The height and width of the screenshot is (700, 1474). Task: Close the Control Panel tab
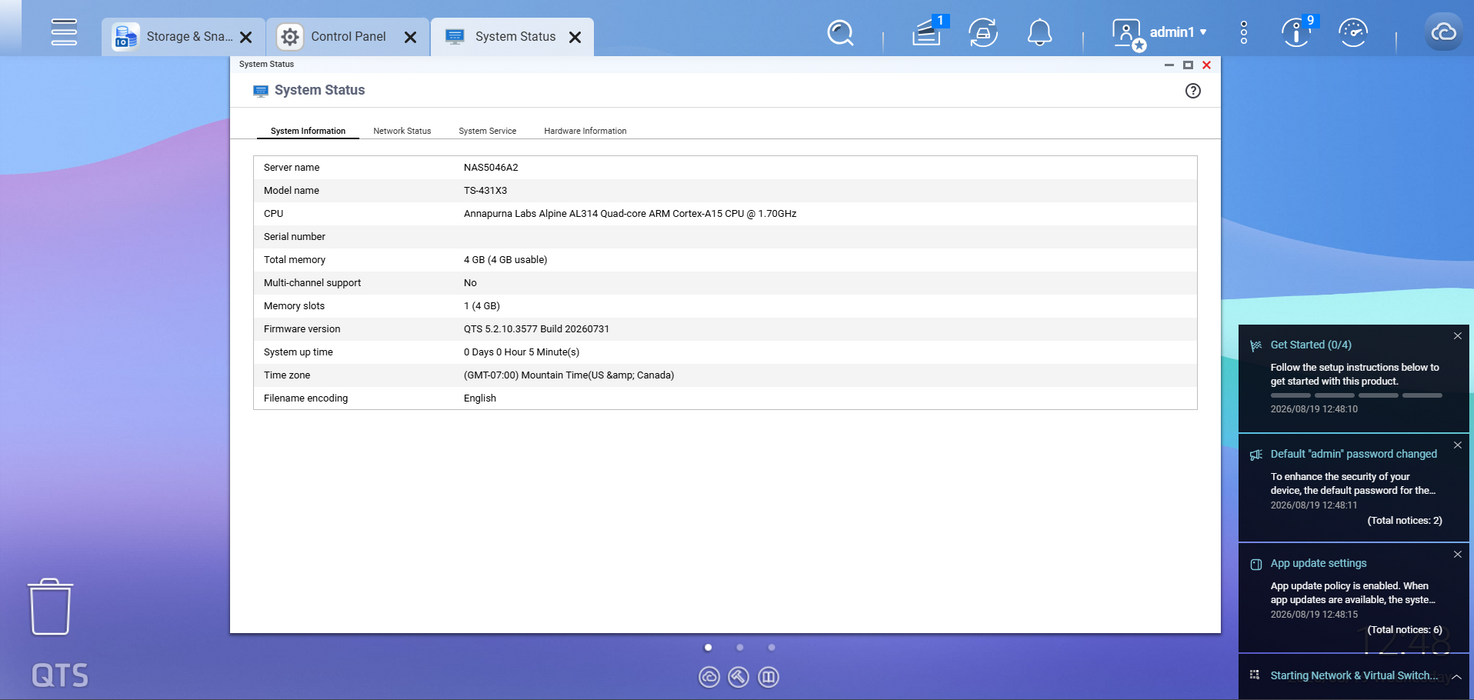click(410, 37)
